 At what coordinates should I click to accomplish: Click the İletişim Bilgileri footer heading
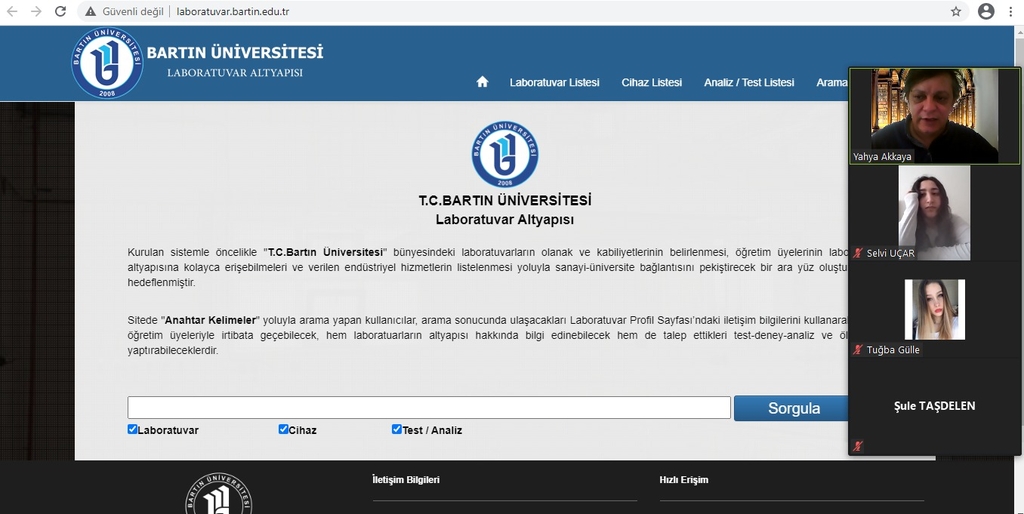click(x=406, y=479)
